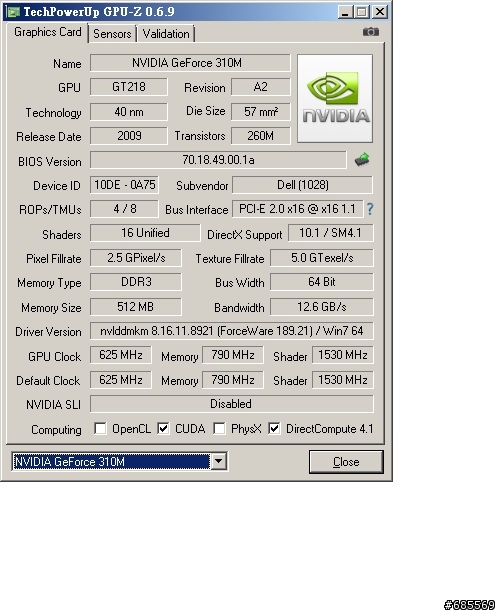500x613 pixels.
Task: Minimize the GPU-Z window
Action: click(345, 12)
